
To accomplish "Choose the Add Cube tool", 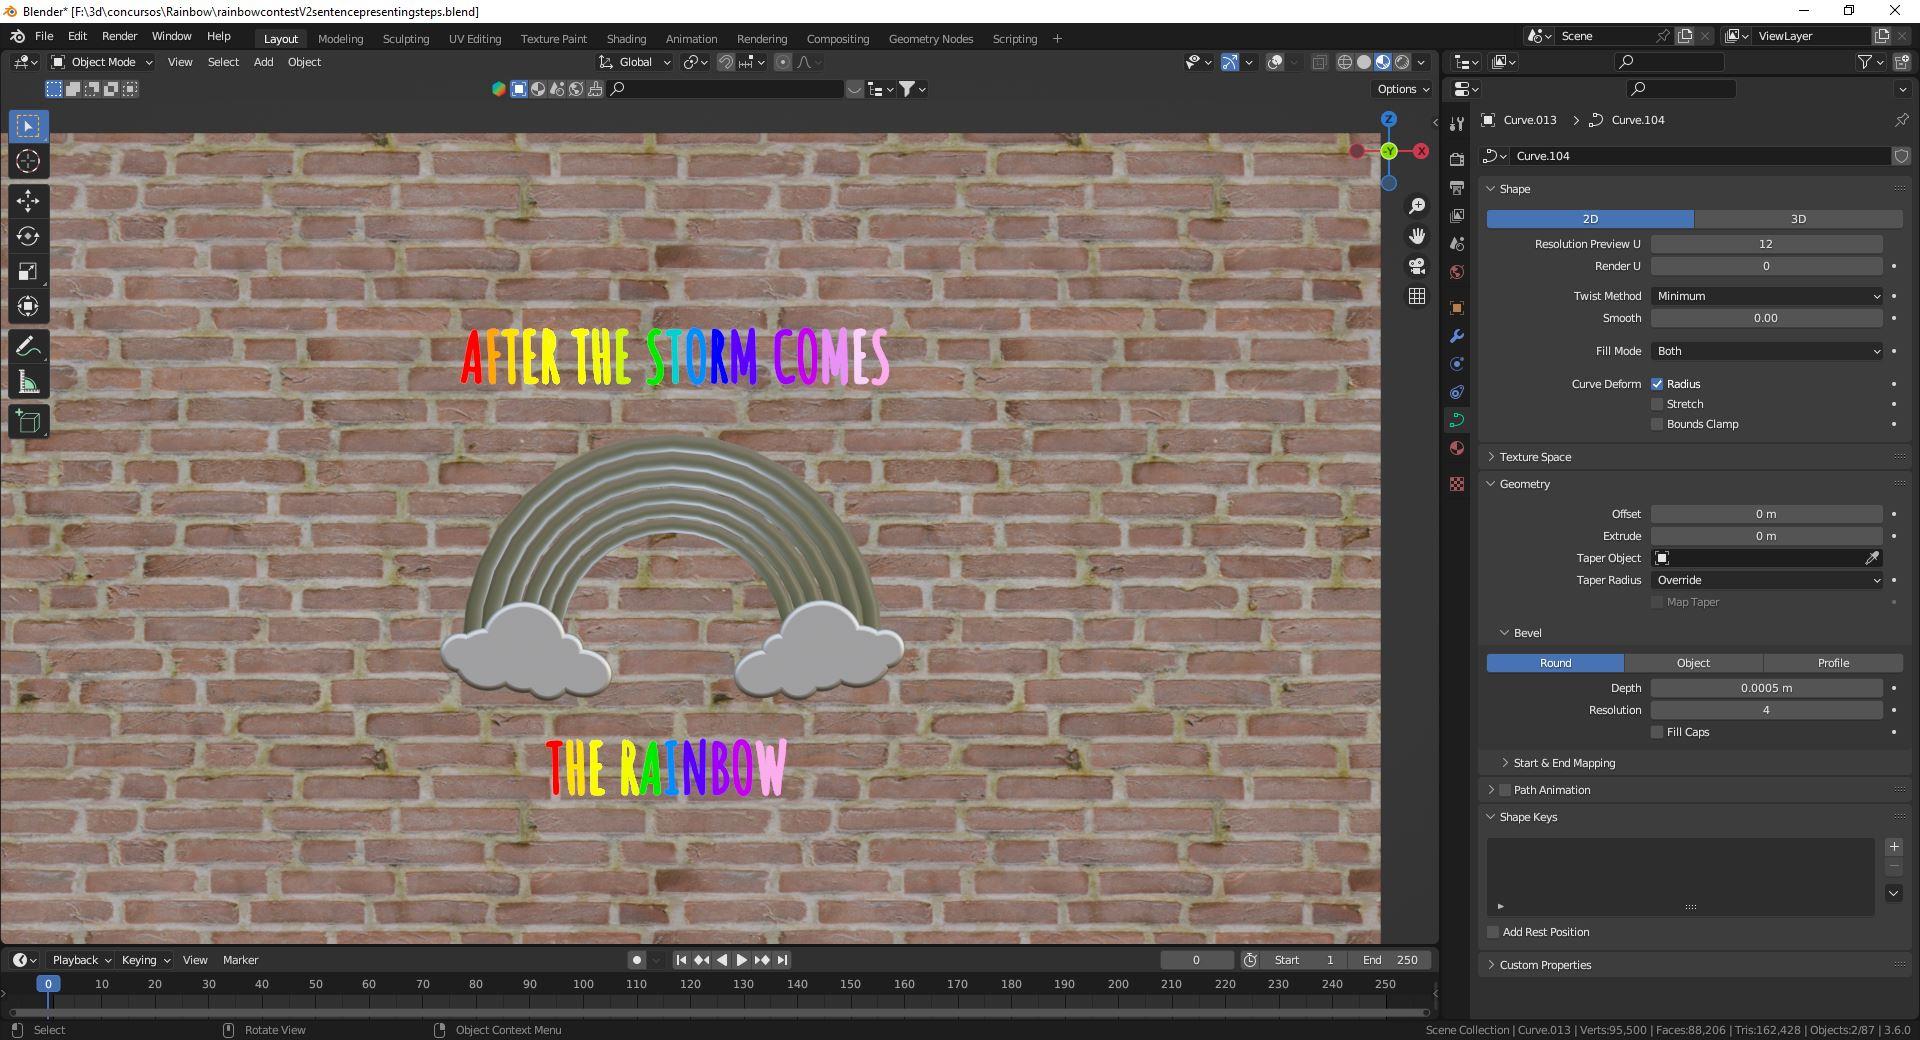I will tap(28, 421).
